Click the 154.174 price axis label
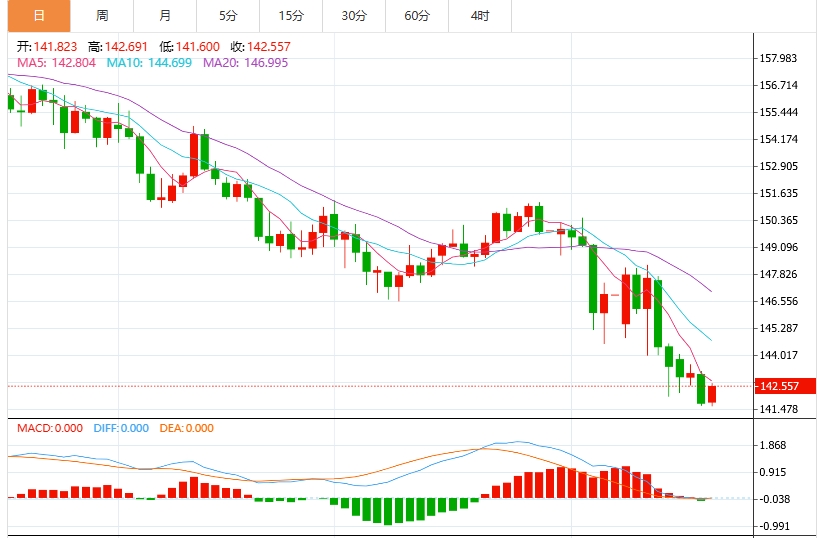The image size is (820, 538). pos(778,139)
